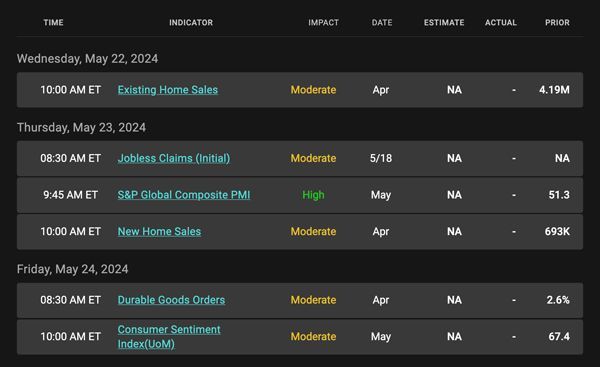Click the DATE column header
This screenshot has width=600, height=367.
coord(382,23)
